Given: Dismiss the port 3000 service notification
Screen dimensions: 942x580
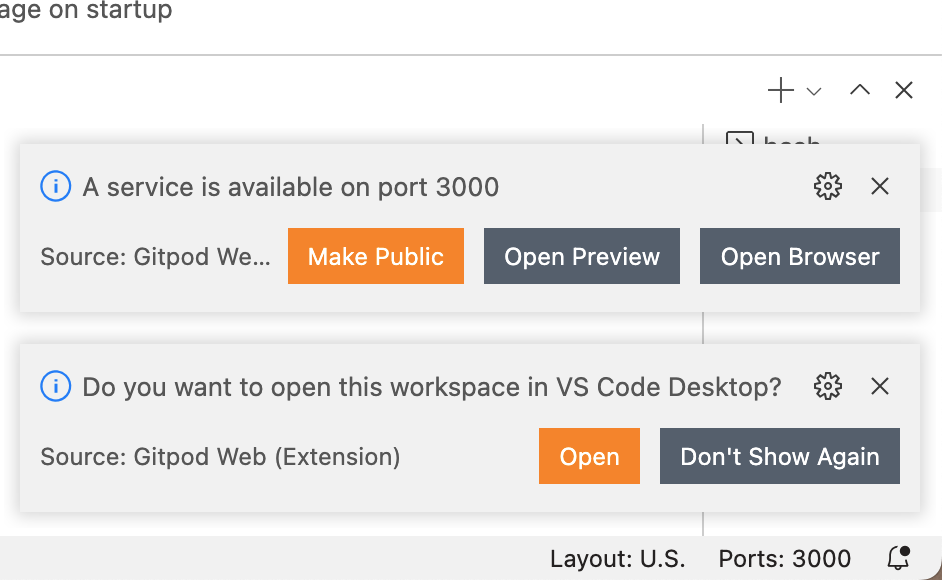Looking at the screenshot, I should point(880,186).
